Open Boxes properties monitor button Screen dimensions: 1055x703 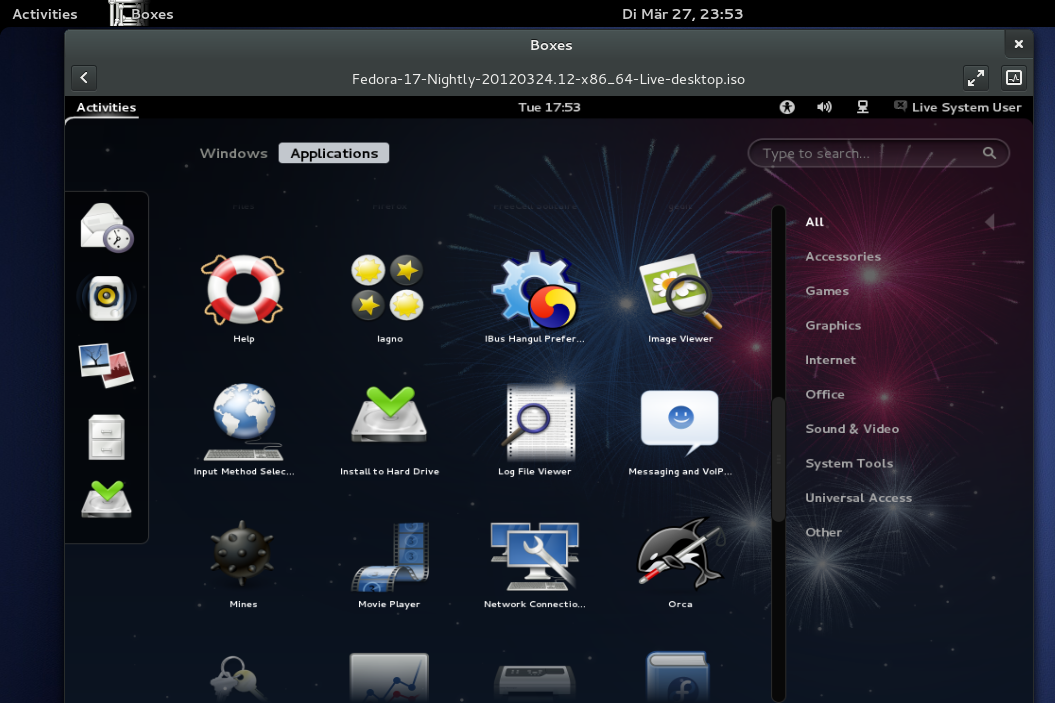point(1013,78)
